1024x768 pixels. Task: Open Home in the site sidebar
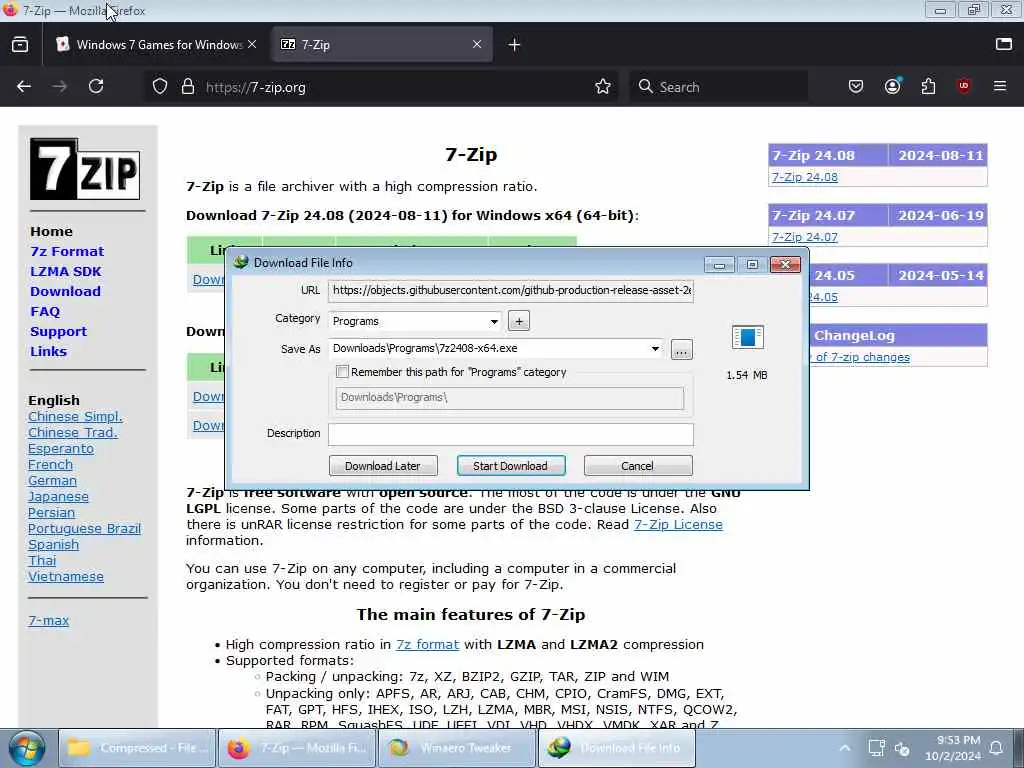point(52,231)
